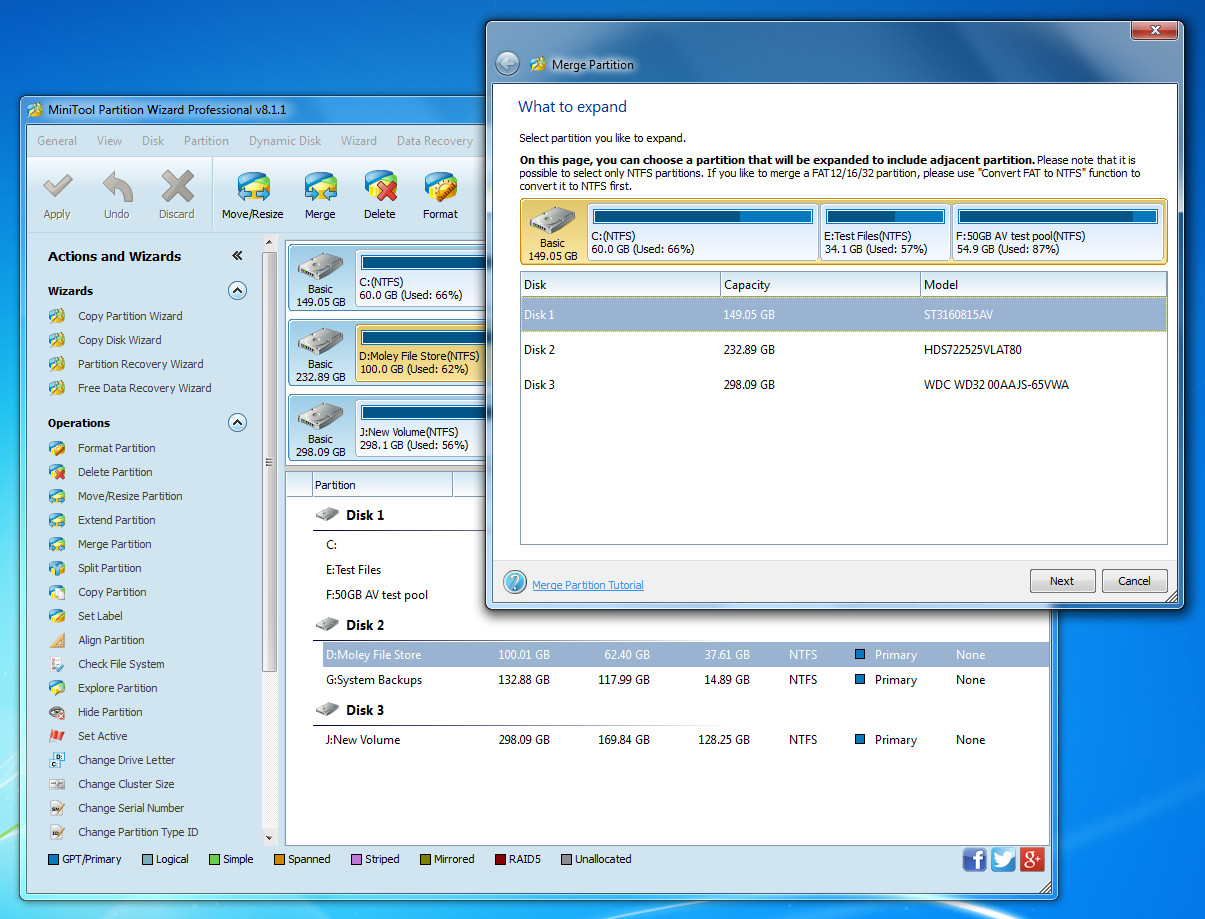Choose Merge Partition in Operations list
This screenshot has height=919, width=1205.
(114, 544)
